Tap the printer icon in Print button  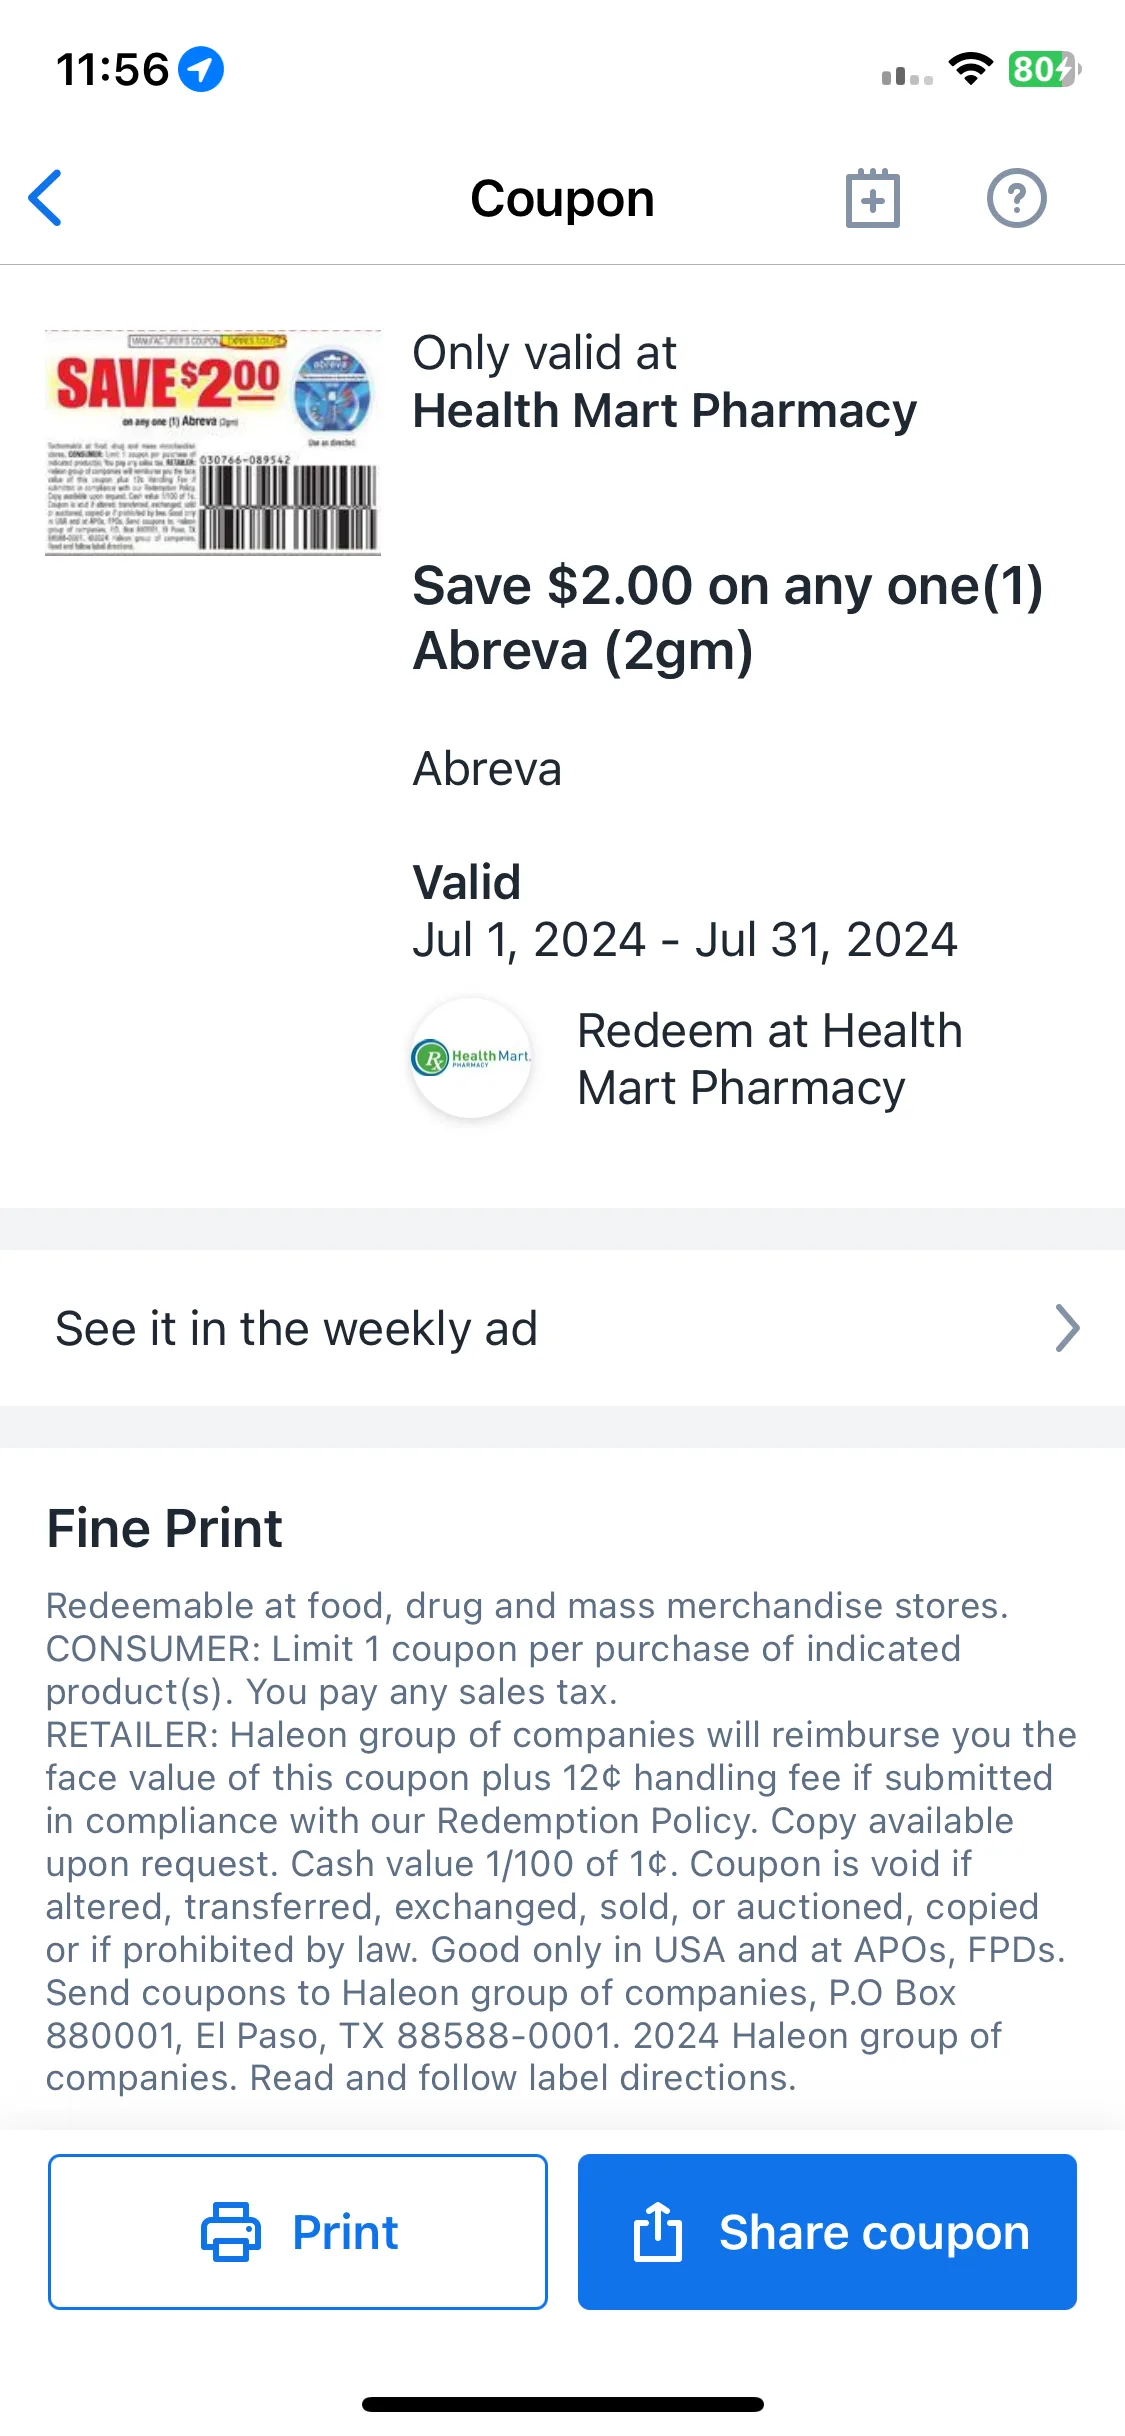point(231,2232)
